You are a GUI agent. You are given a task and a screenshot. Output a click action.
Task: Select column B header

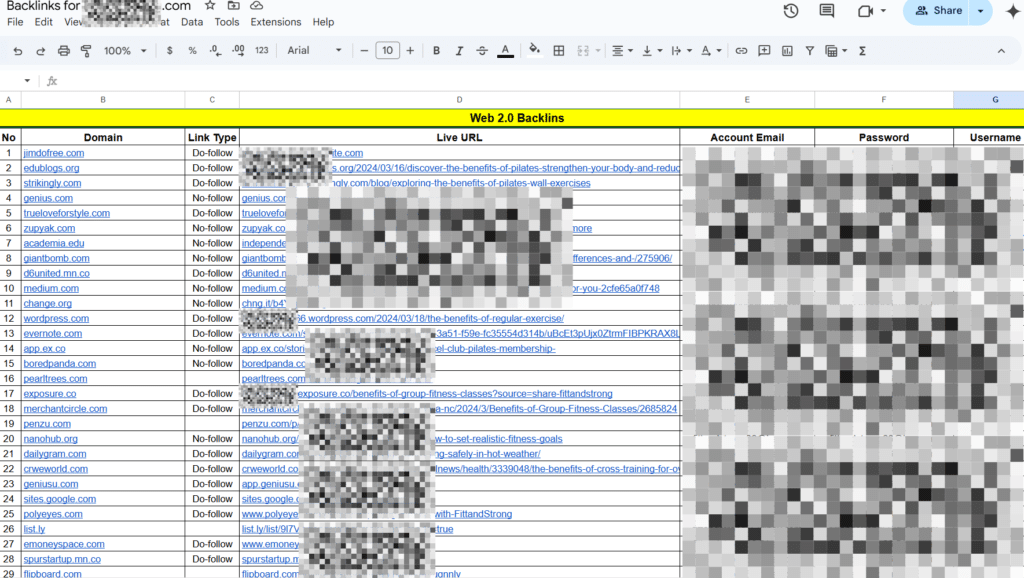103,100
